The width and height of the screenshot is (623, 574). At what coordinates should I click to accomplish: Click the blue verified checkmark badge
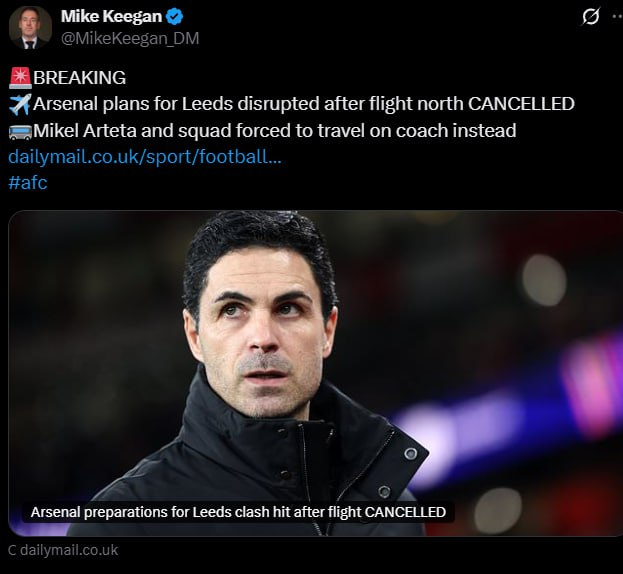175,16
